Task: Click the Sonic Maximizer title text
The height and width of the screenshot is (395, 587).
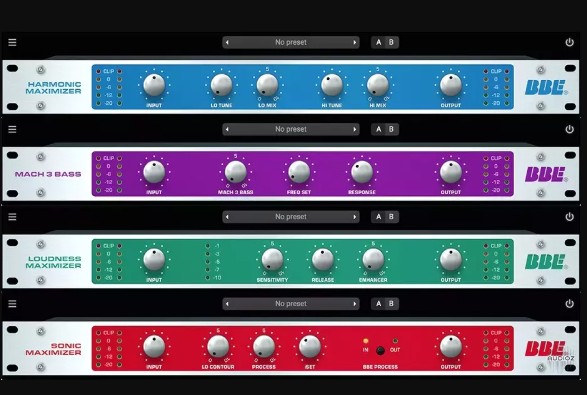Action: [x=54, y=349]
